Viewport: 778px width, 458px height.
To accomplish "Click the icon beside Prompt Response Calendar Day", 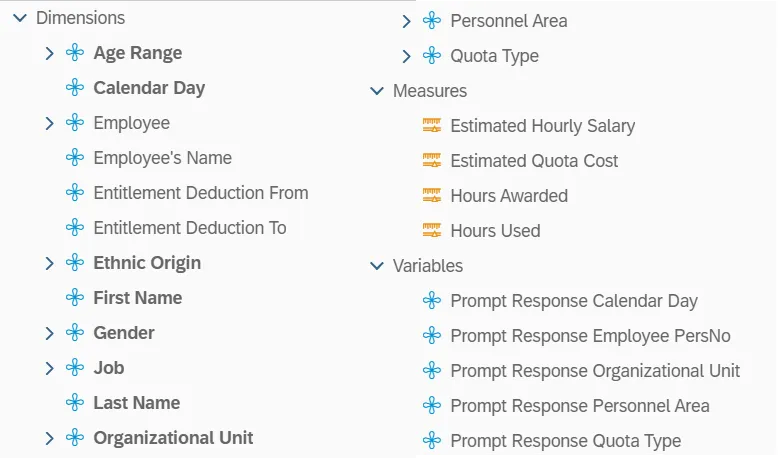I will pyautogui.click(x=432, y=301).
